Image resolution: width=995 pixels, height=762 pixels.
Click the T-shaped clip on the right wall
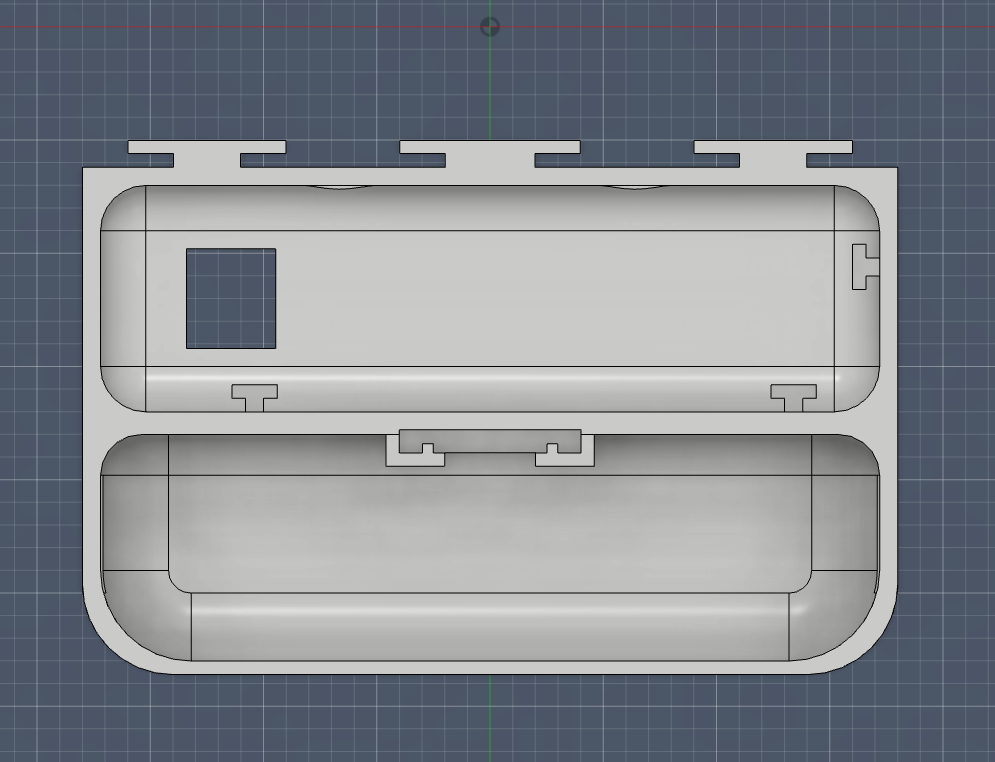pyautogui.click(x=865, y=266)
